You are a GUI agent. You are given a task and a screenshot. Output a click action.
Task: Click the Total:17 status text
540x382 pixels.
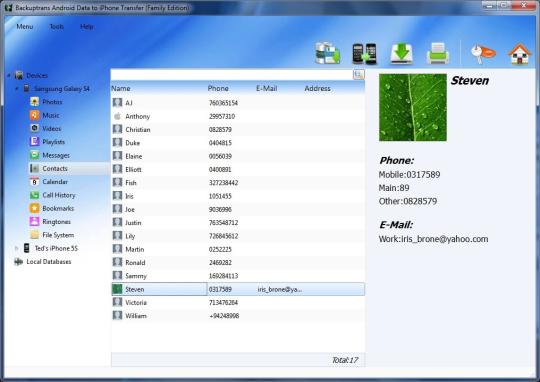(x=345, y=360)
